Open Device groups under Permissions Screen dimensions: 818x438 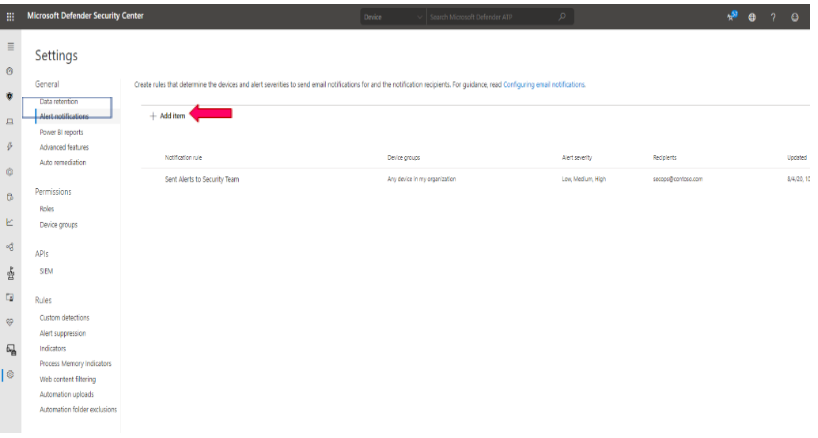[58, 225]
